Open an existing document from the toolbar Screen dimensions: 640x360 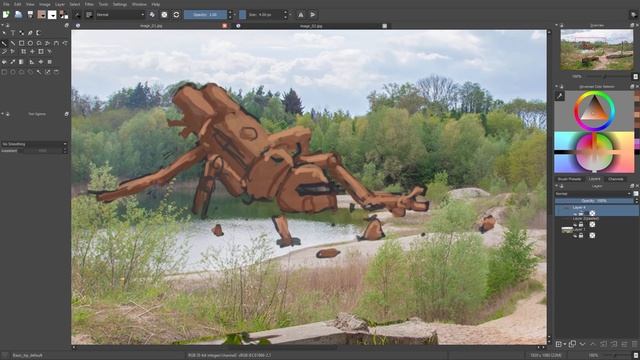pos(18,14)
